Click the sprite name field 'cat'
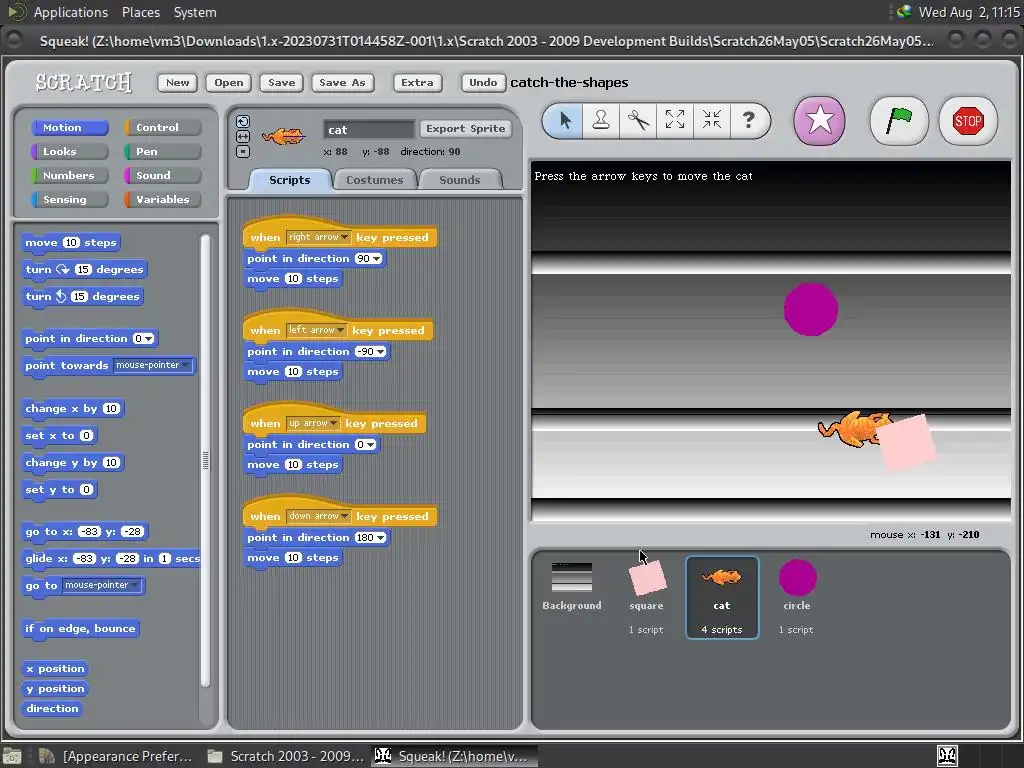The height and width of the screenshot is (768, 1024). pyautogui.click(x=369, y=129)
